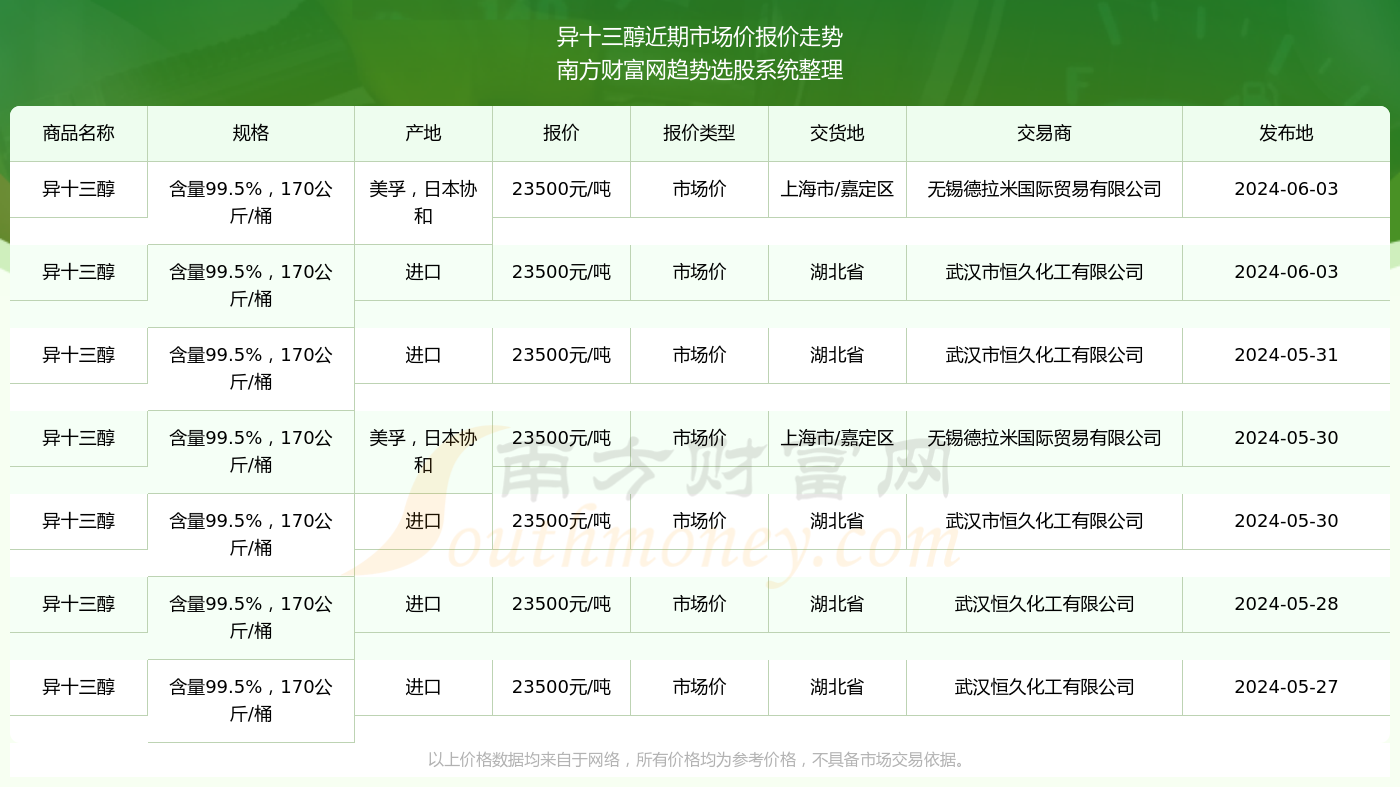
Task: Click the date 2024-05-28
Action: [x=1286, y=604]
